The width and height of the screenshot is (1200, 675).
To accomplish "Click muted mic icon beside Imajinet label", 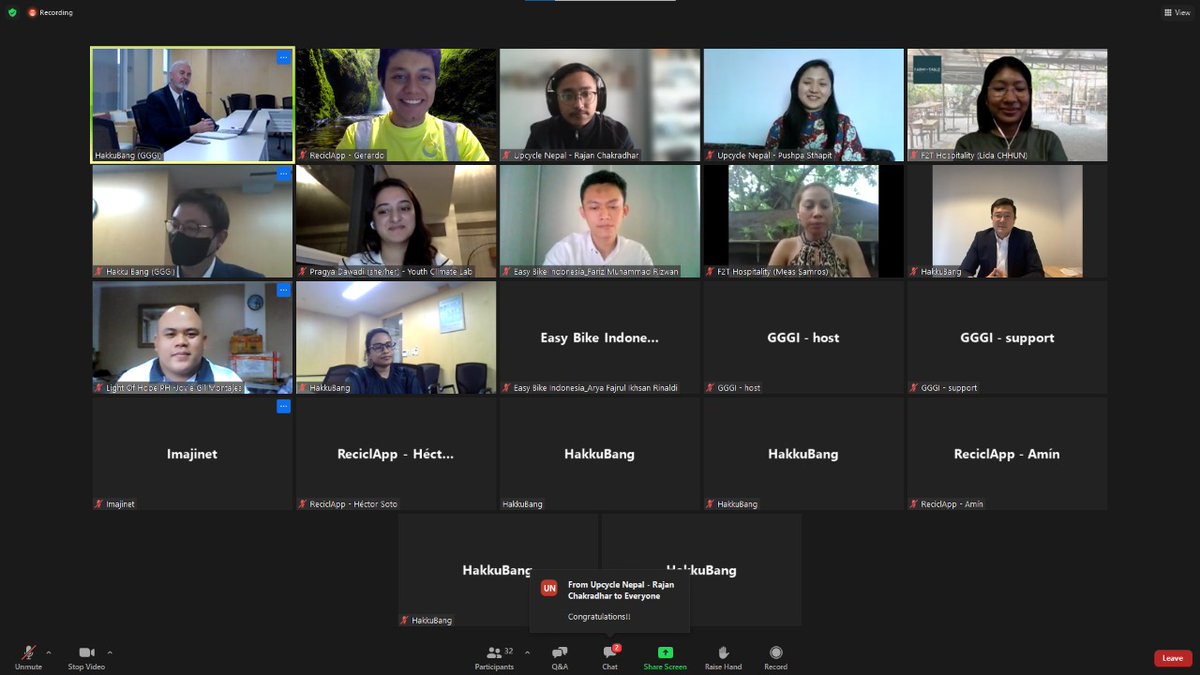I will coord(99,504).
